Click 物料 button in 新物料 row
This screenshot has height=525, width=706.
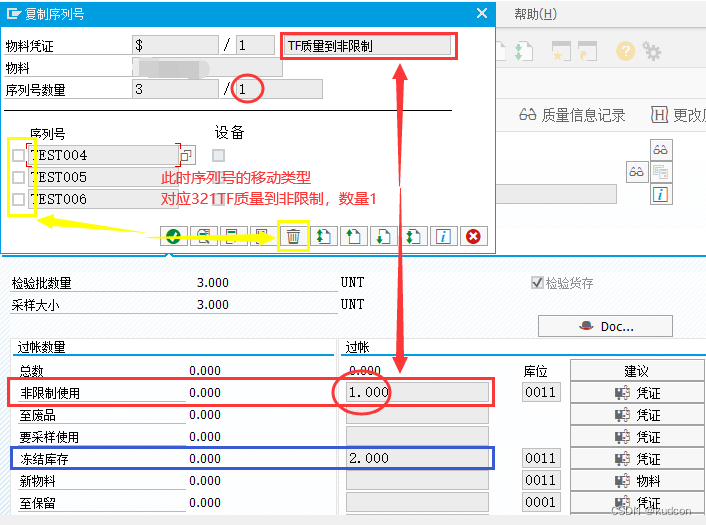pos(637,481)
